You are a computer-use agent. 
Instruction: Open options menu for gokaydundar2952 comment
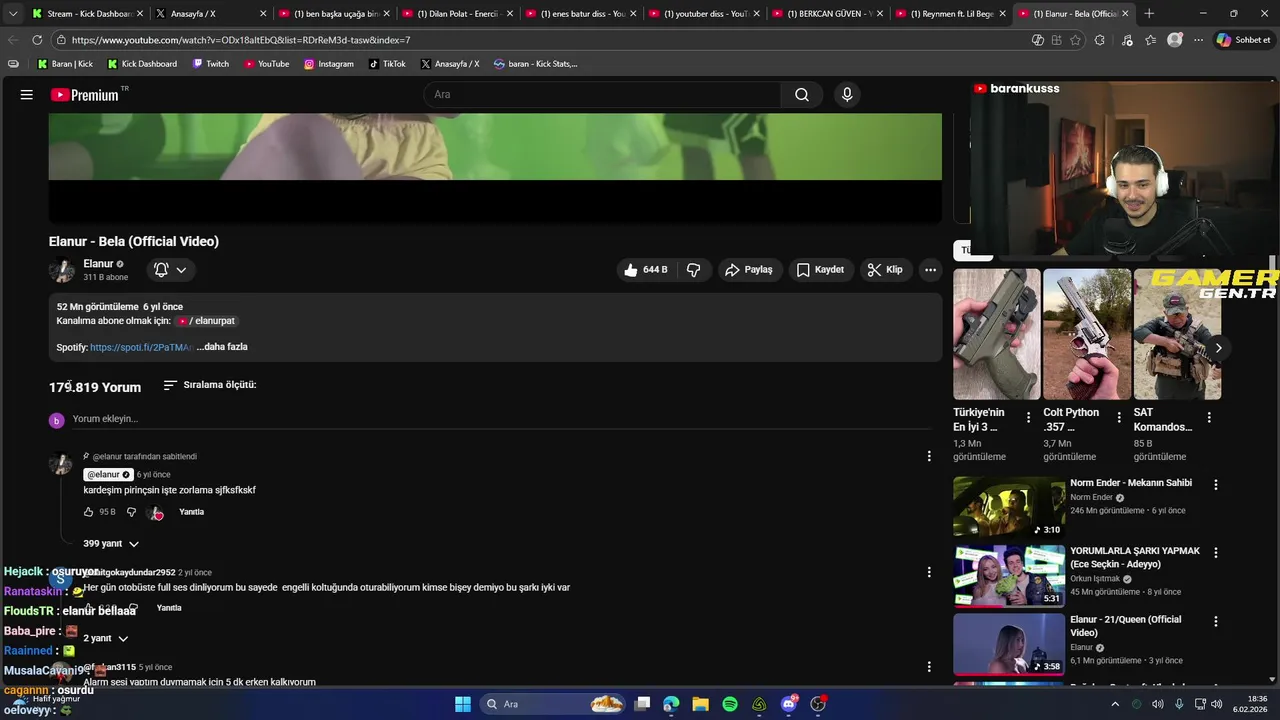[929, 572]
